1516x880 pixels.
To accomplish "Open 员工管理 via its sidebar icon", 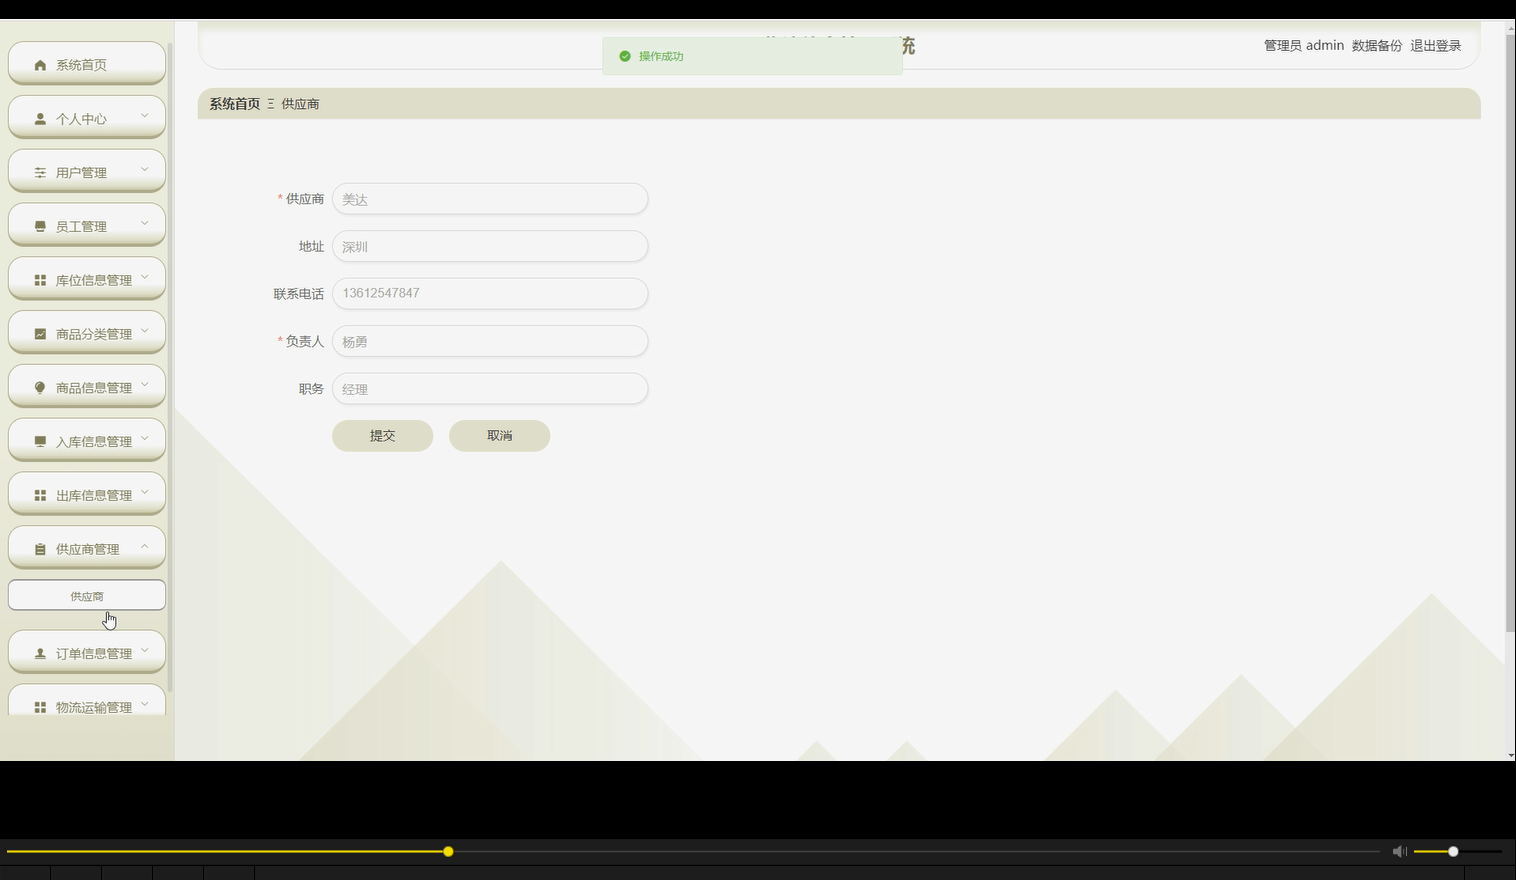I will tap(39, 225).
